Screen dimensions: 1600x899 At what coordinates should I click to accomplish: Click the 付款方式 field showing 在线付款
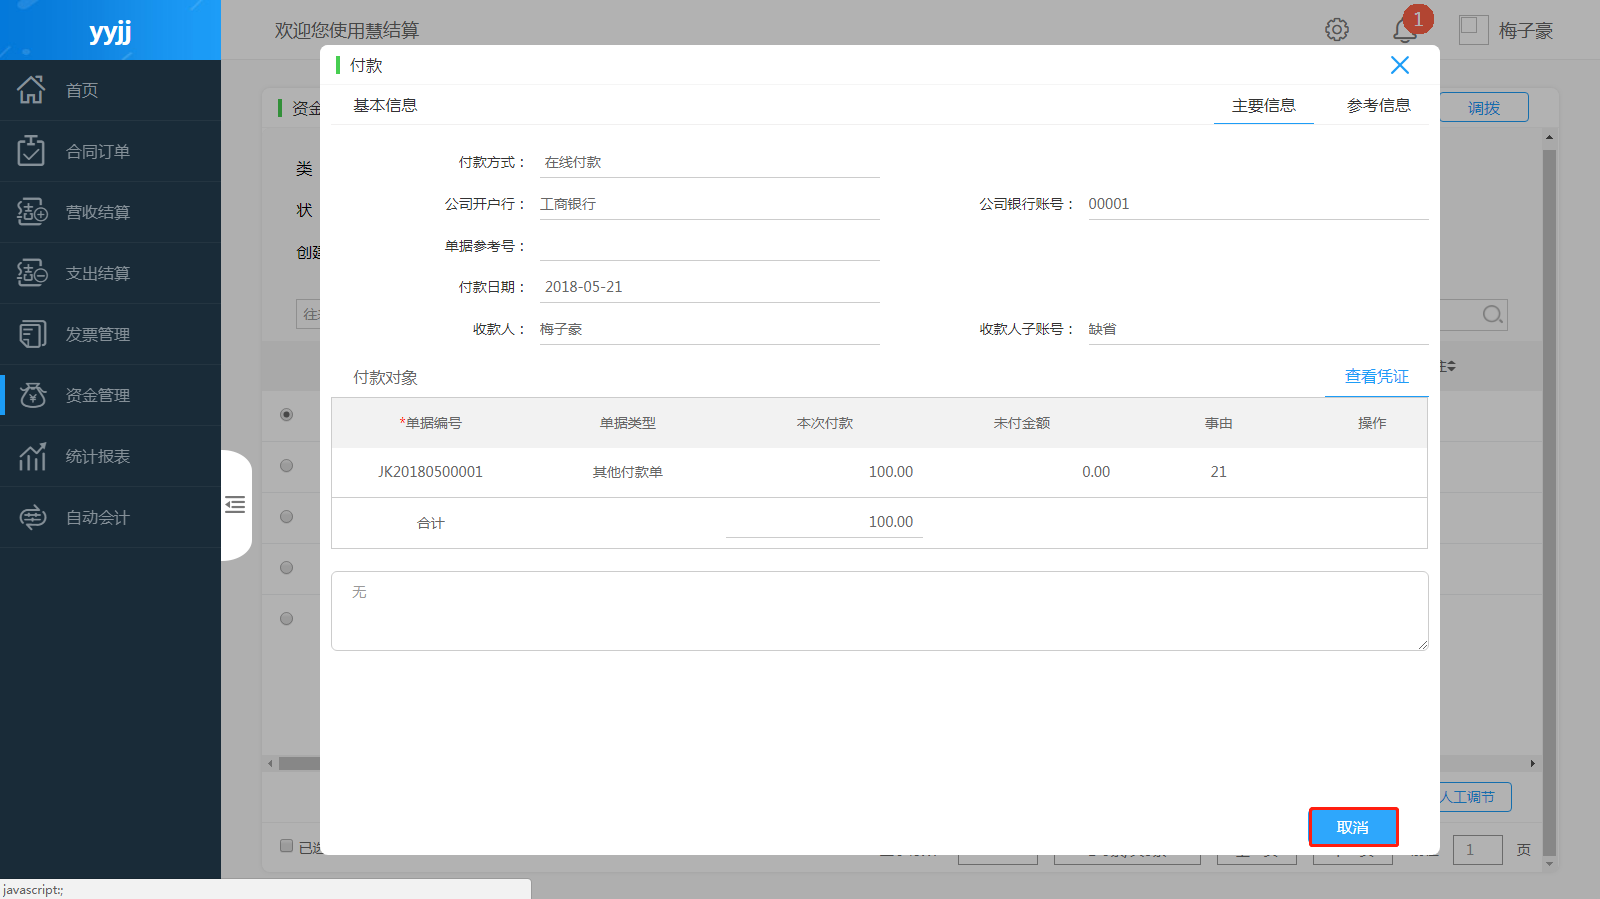click(x=710, y=162)
